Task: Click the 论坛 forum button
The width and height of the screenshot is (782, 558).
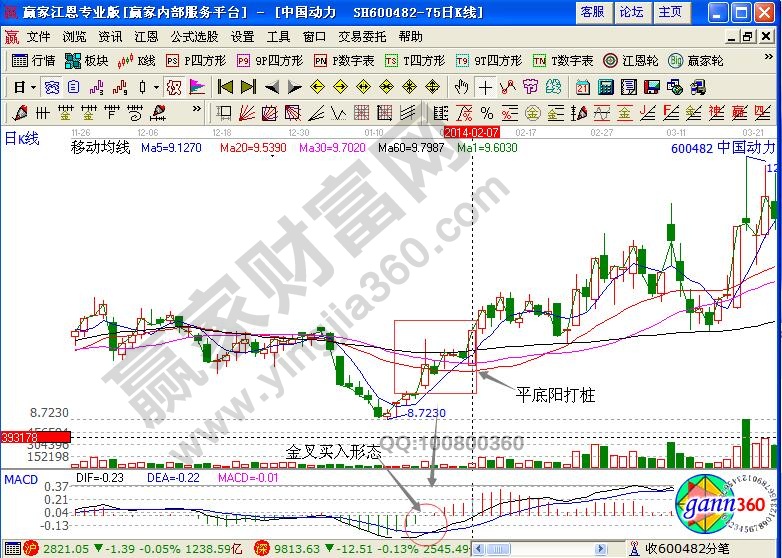Action: pyautogui.click(x=631, y=11)
